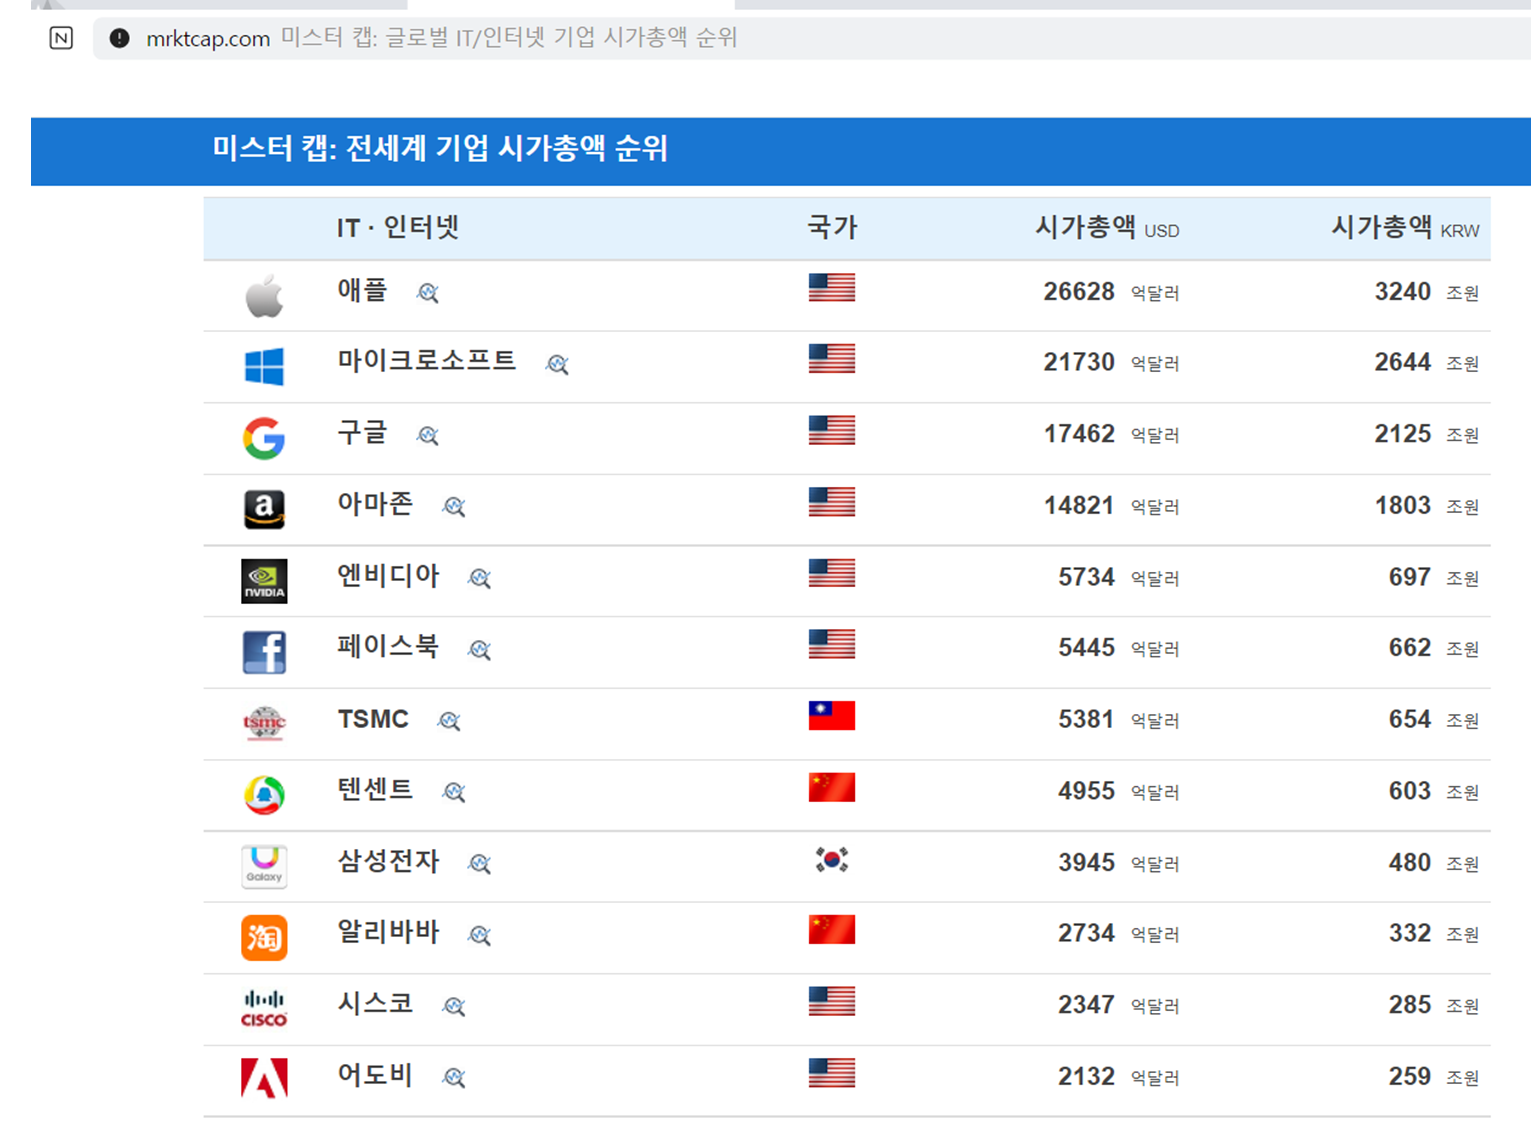The image size is (1531, 1125).
Task: Click the Adobe logo icon
Action: pyautogui.click(x=264, y=1078)
